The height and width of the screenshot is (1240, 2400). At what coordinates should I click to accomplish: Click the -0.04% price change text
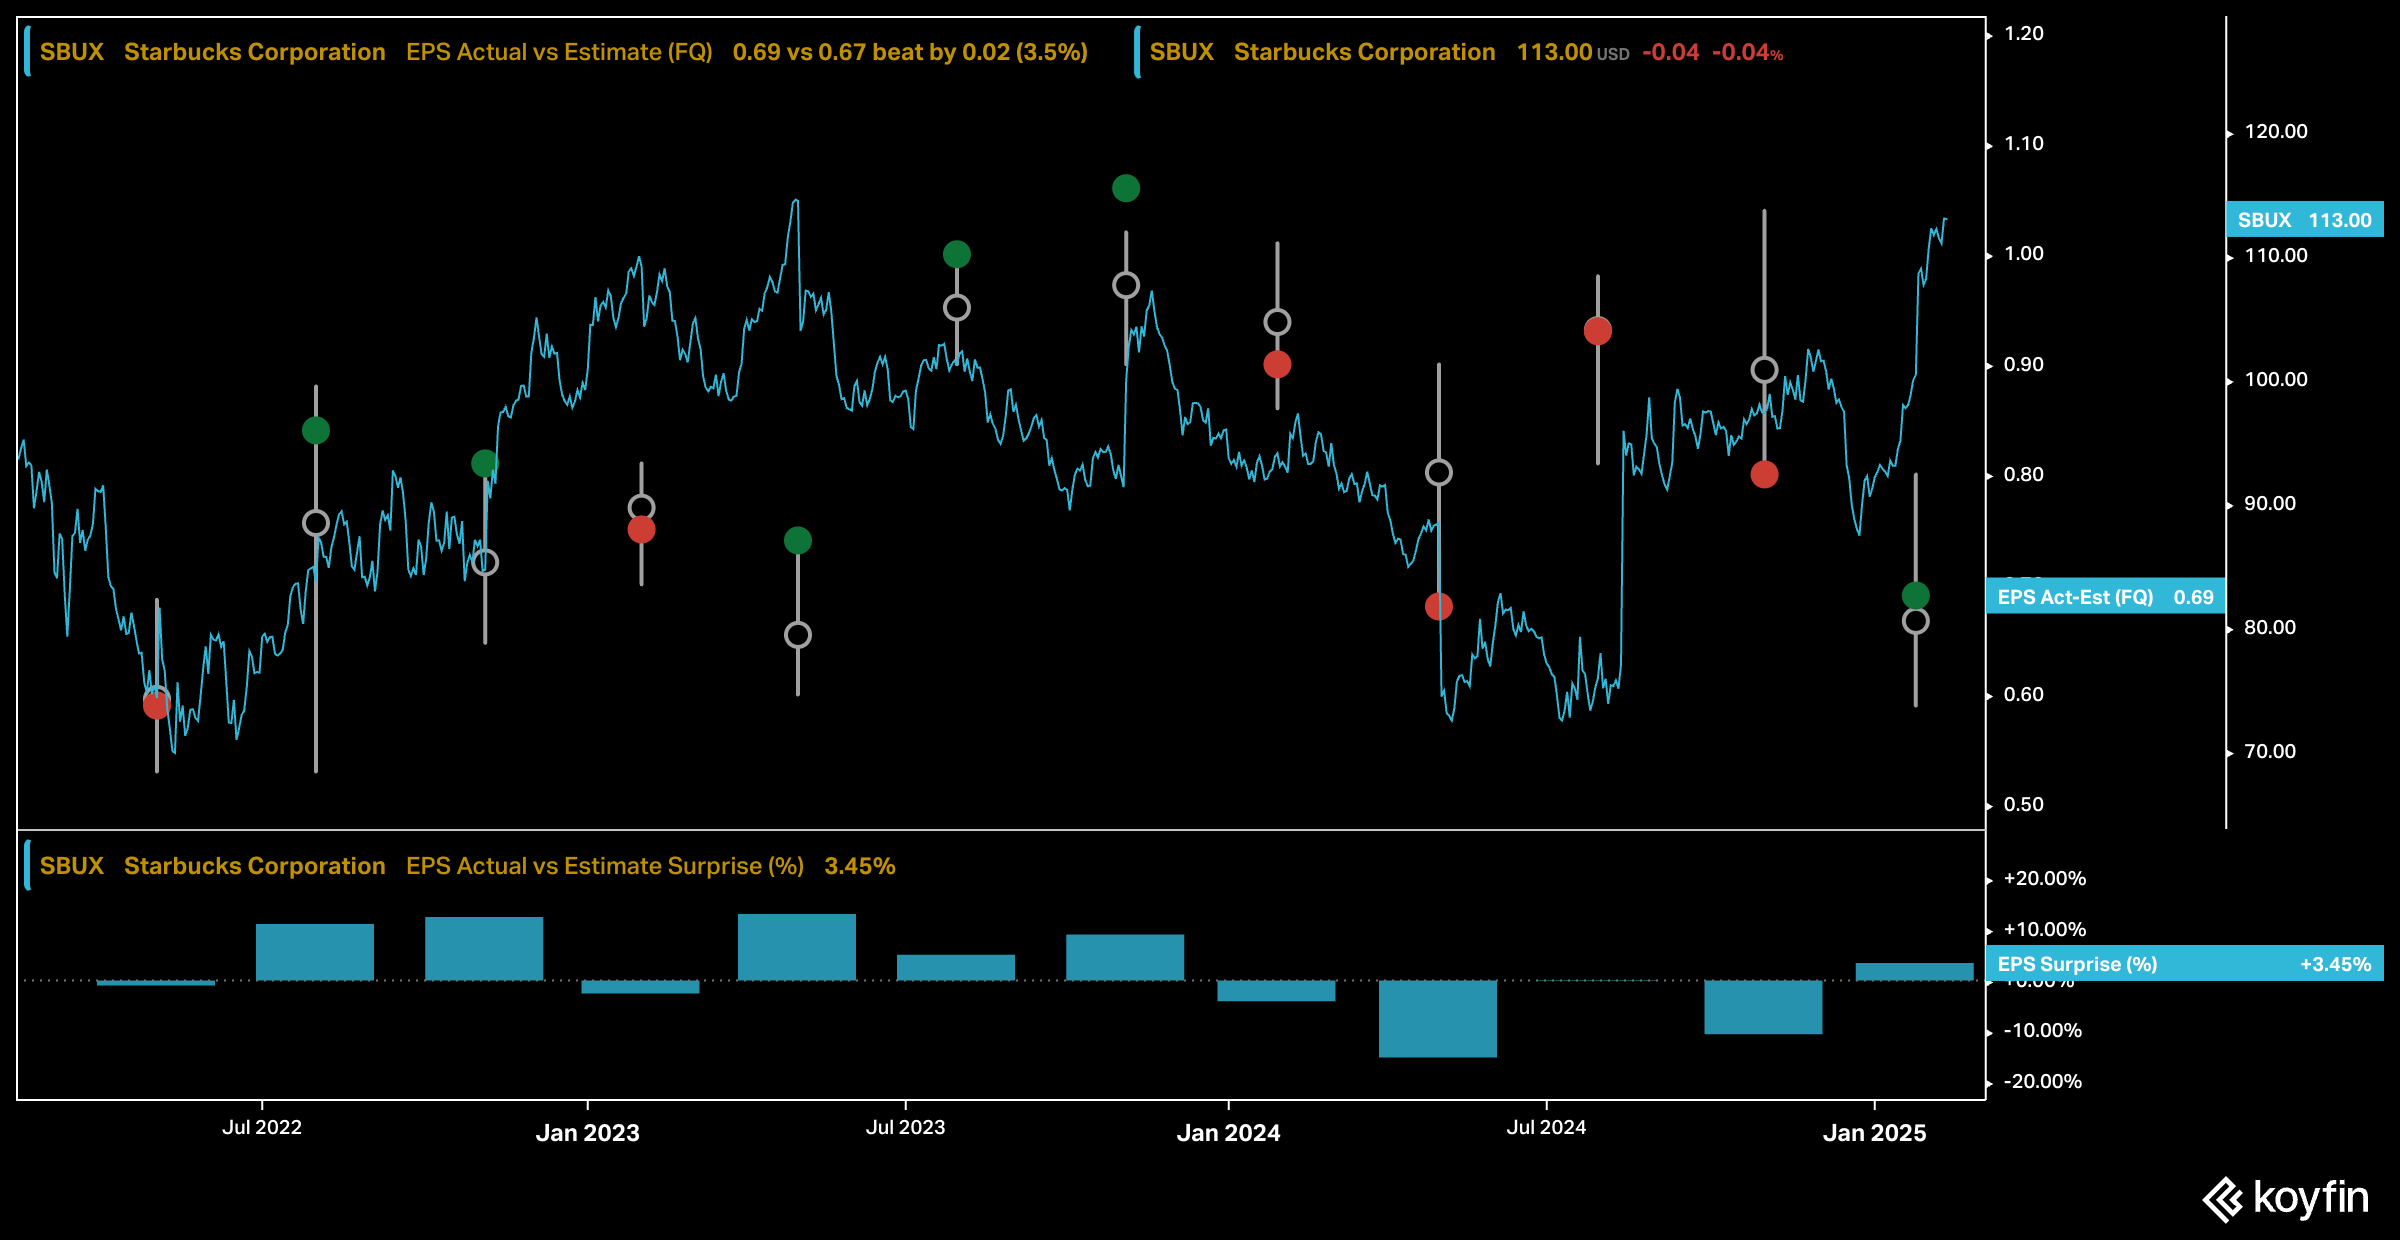click(x=1747, y=52)
